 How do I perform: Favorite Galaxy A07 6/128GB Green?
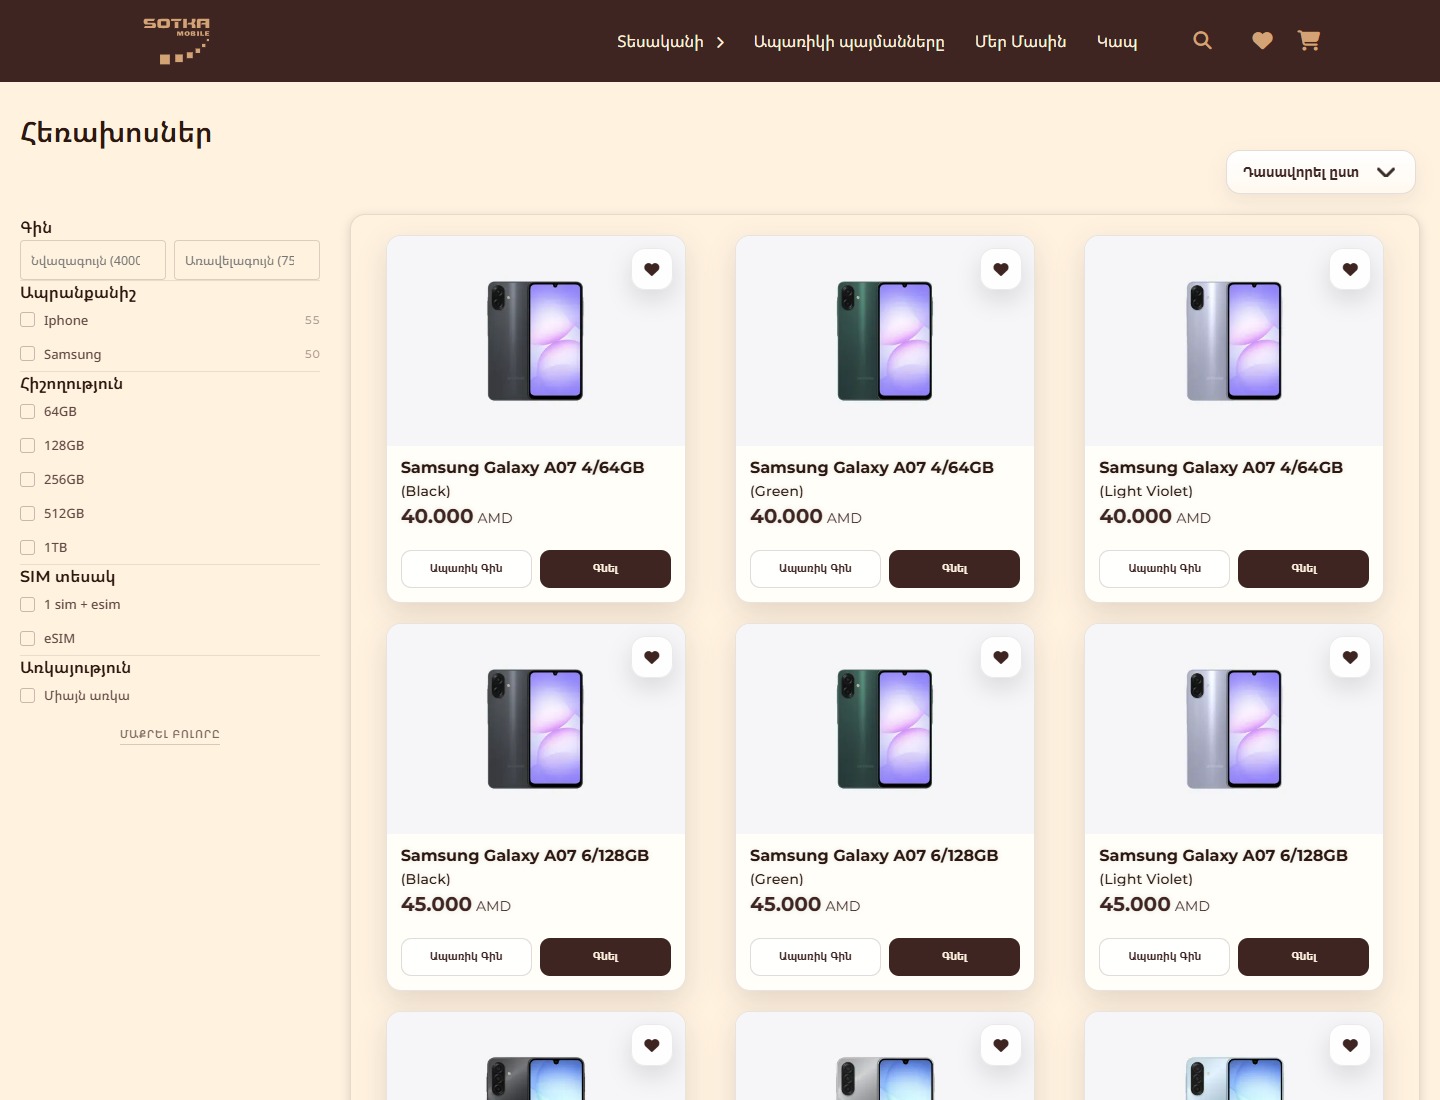(x=1001, y=657)
